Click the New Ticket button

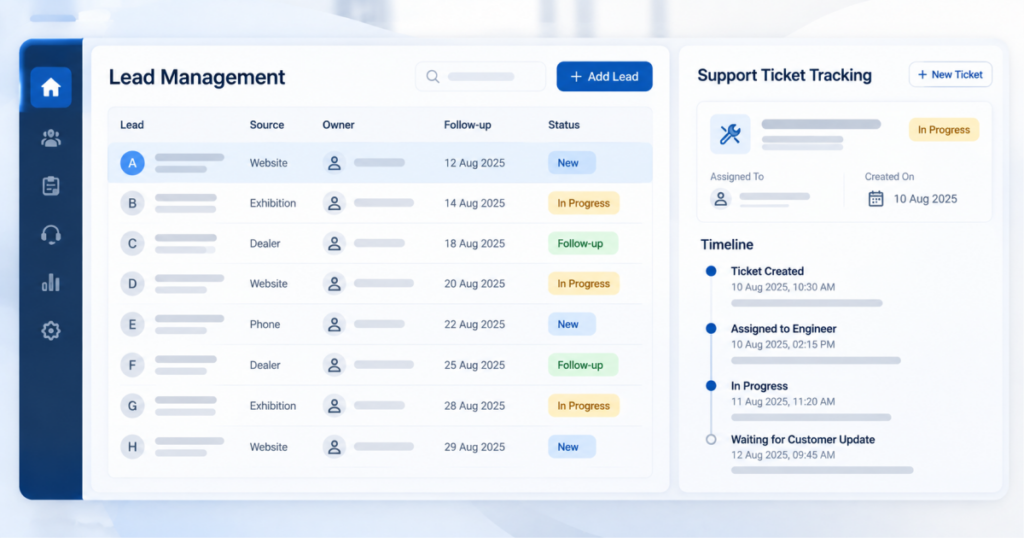(950, 74)
